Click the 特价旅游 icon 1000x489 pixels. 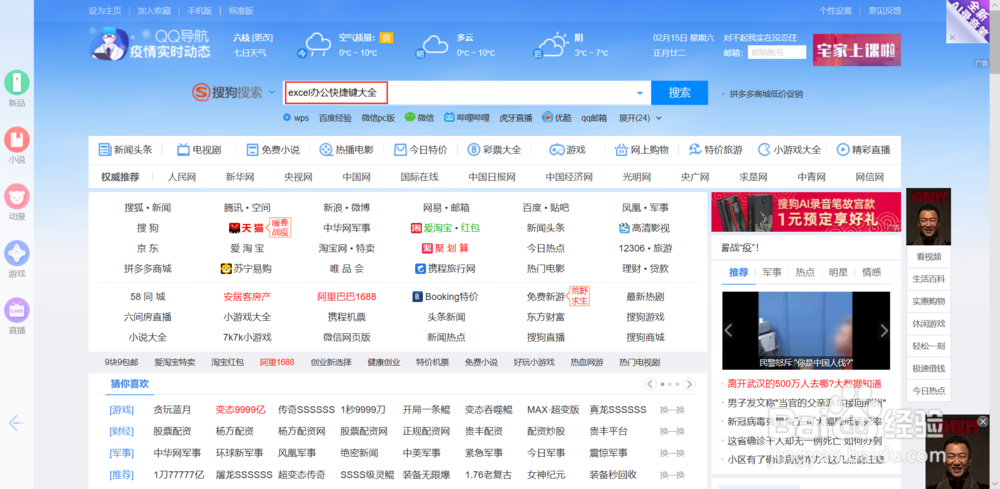(695, 150)
